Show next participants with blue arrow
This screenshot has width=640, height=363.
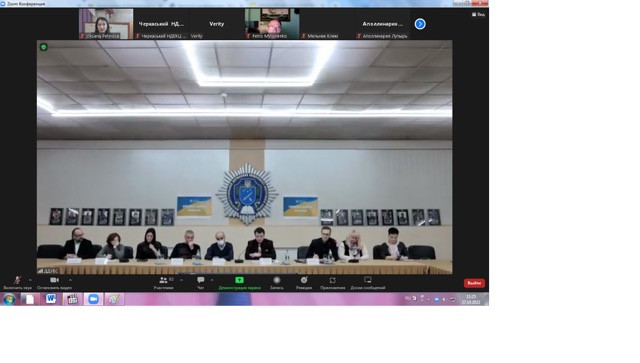pos(420,24)
